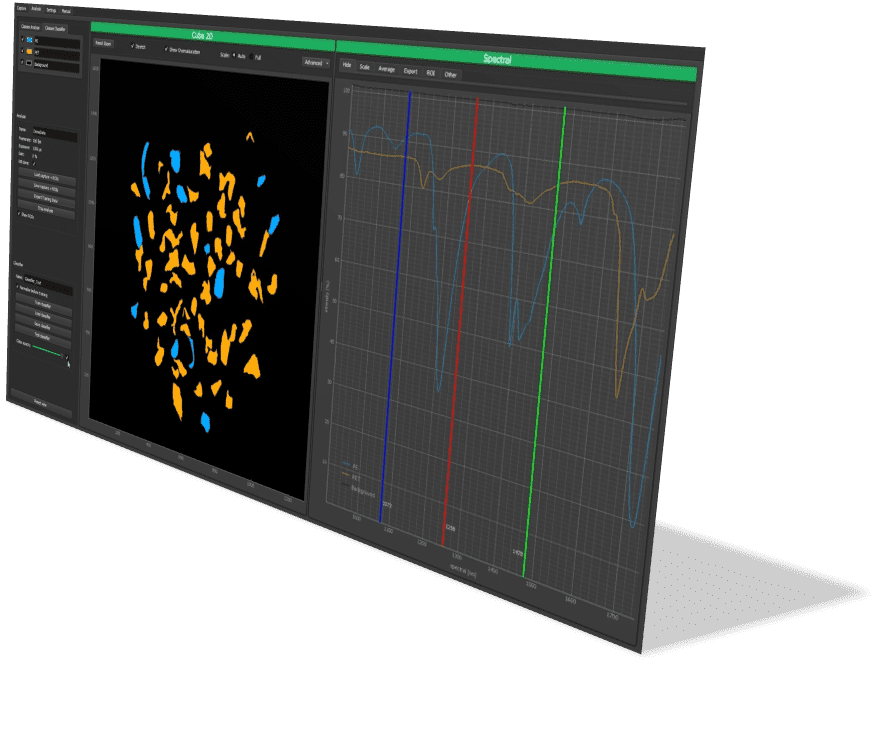Screen dimensions: 883x754
Task: Open the Advanced dropdown
Action: 316,62
